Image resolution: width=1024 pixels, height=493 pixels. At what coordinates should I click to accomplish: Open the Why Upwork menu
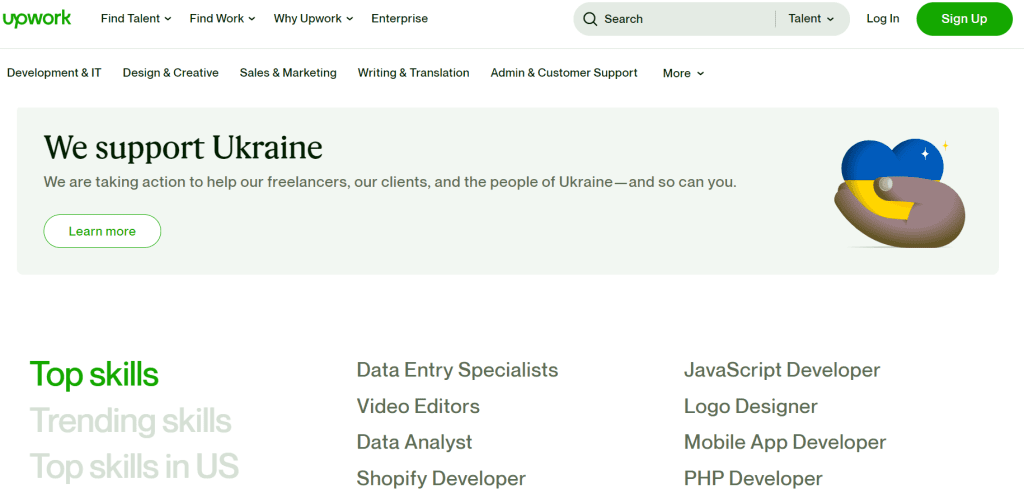313,19
